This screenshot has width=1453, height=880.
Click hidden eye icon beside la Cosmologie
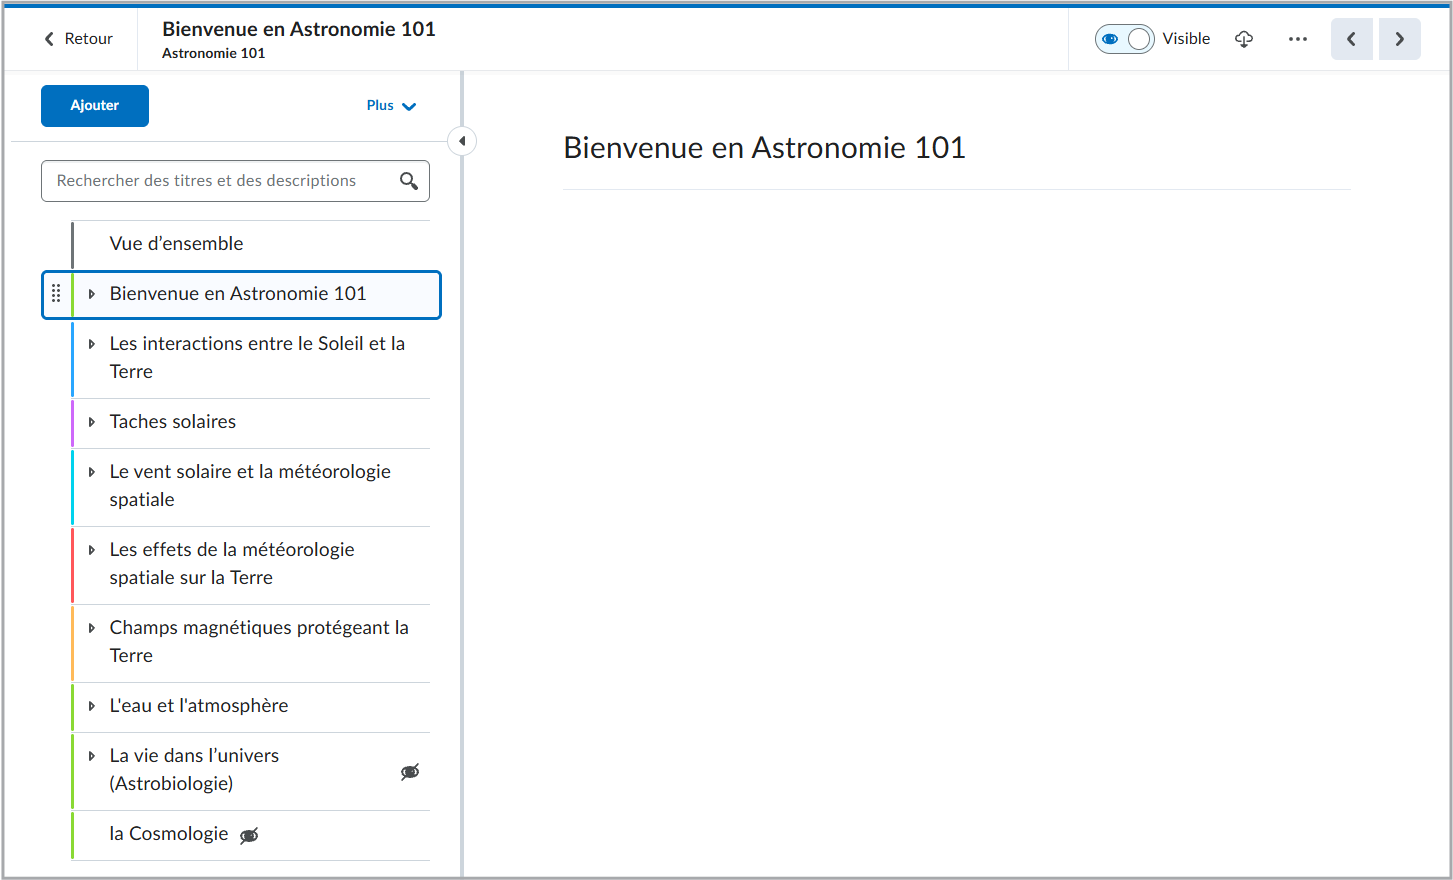click(249, 835)
